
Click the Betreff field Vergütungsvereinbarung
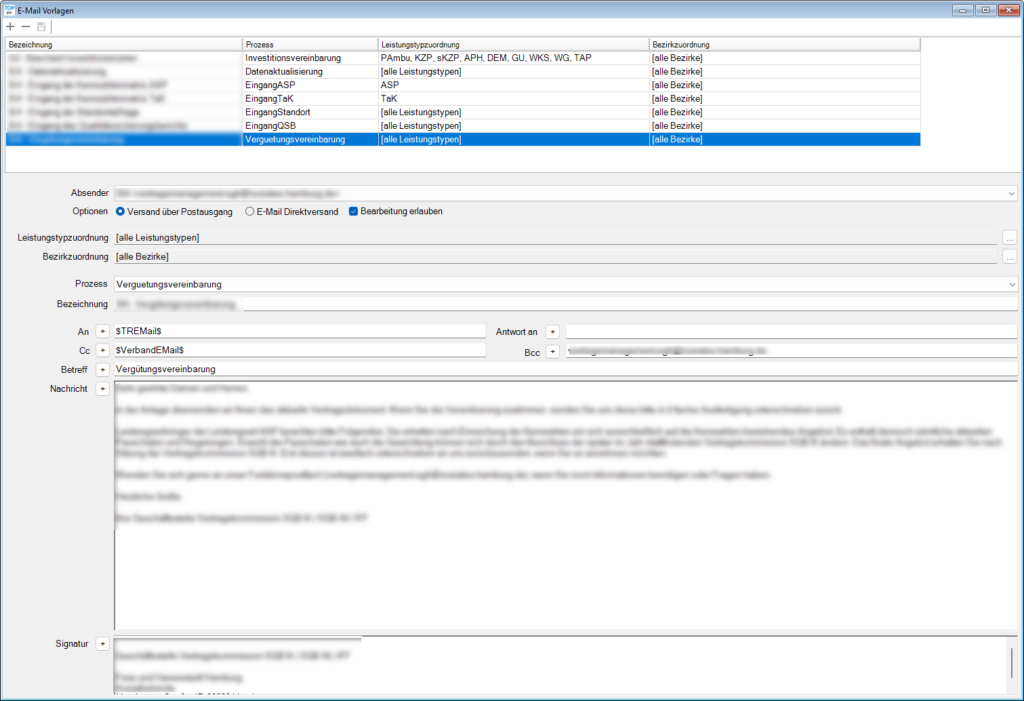pos(566,369)
